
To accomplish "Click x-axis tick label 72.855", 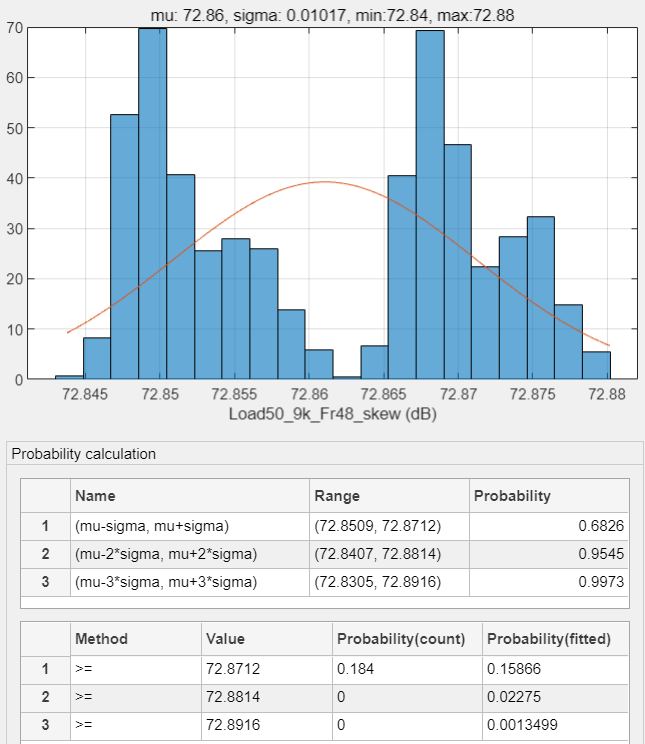I will [x=234, y=394].
